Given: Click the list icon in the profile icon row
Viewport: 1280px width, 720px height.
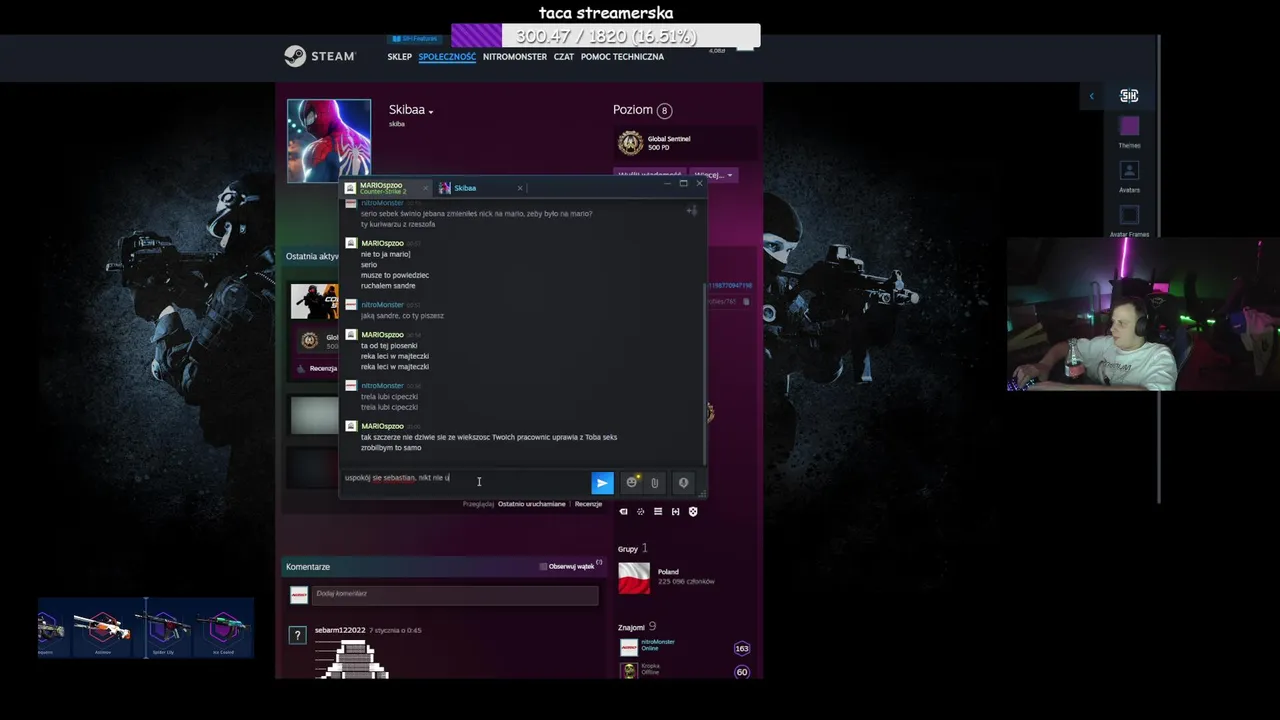Looking at the screenshot, I should pos(658,511).
